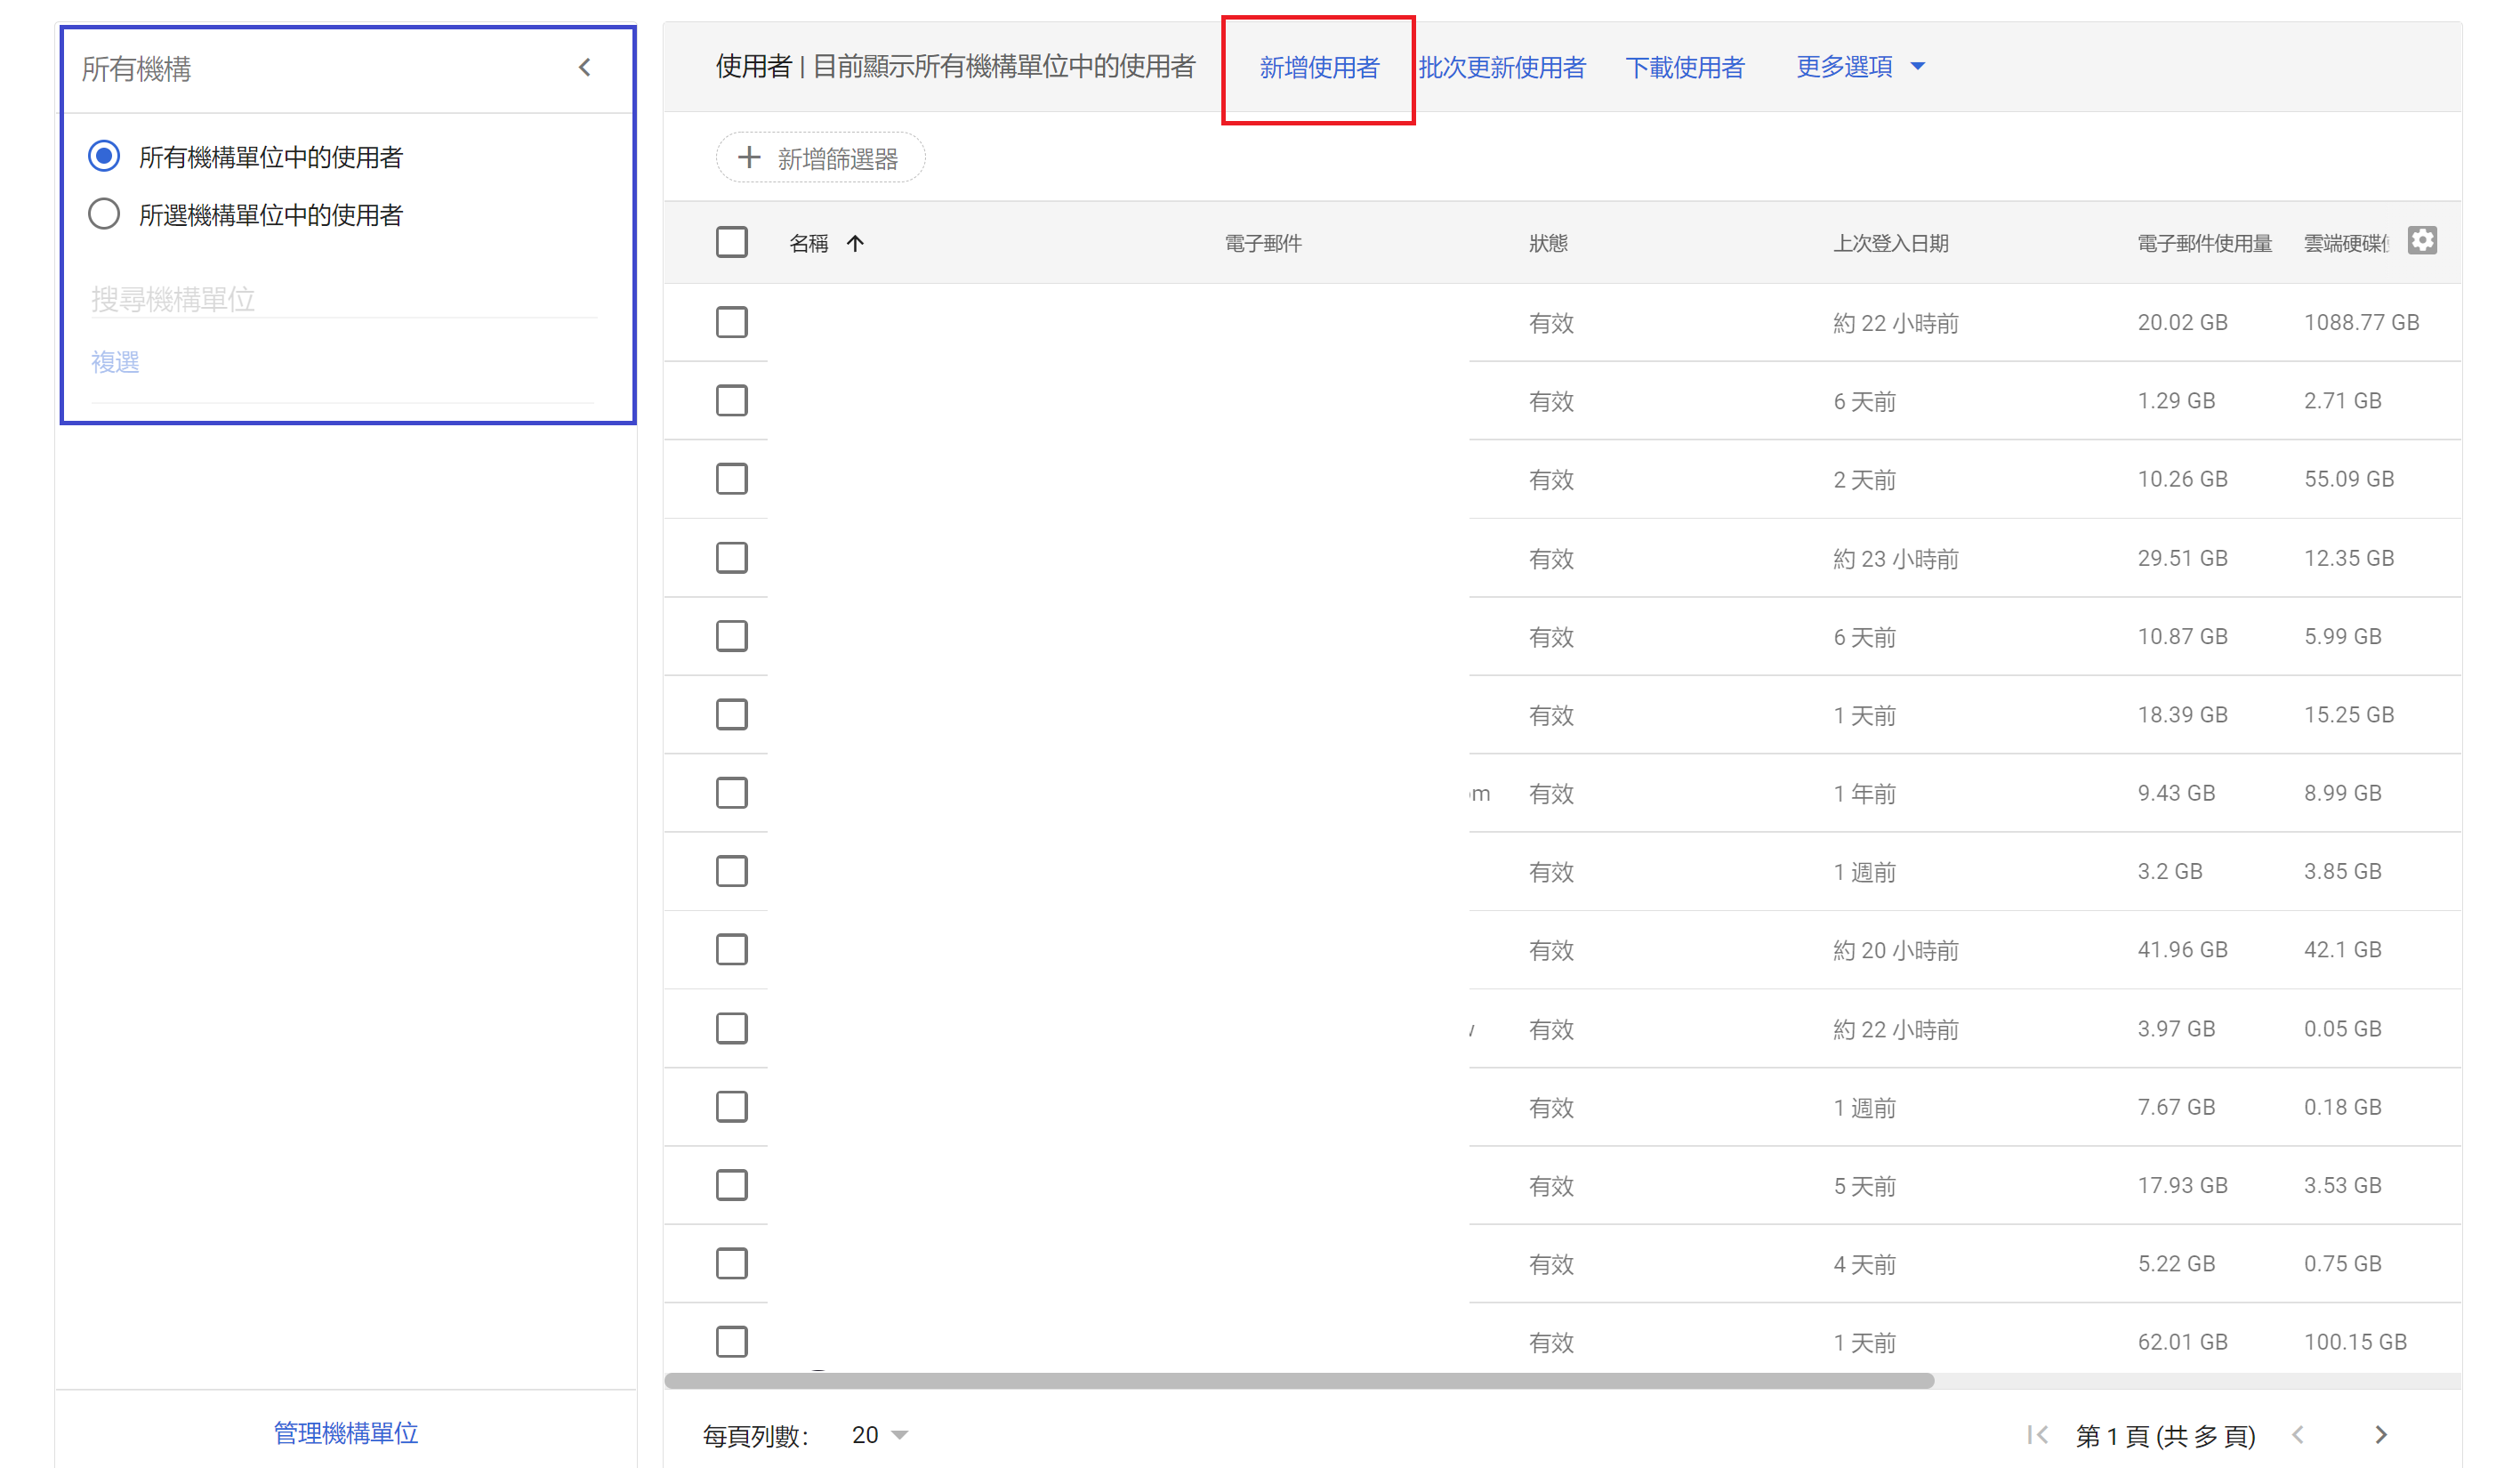Click 下載使用者 option
This screenshot has width=2520, height=1468.
[x=1684, y=68]
